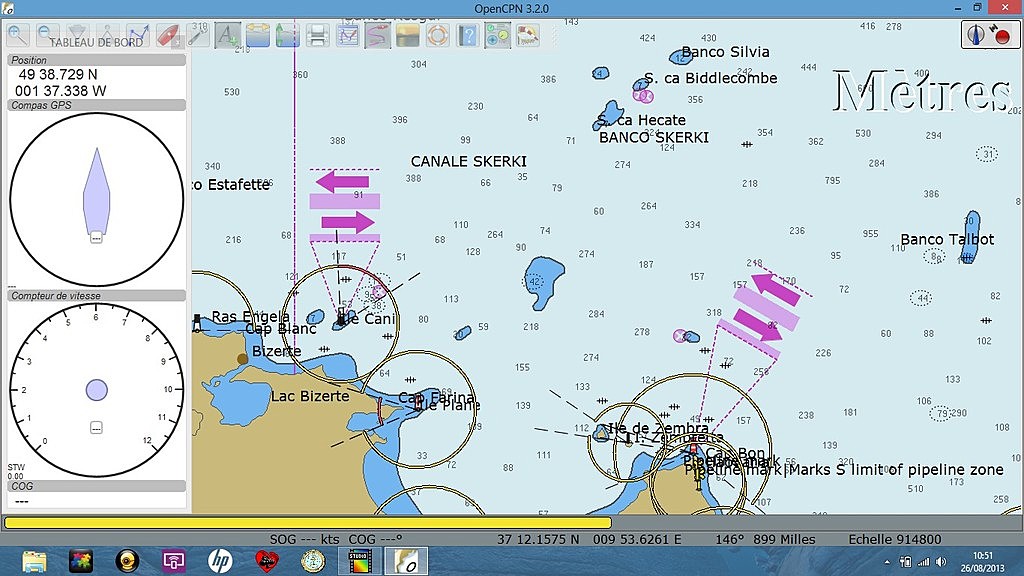Viewport: 1024px width, 576px height.
Task: Click the BANCO SKERKI chart label
Action: coord(654,137)
